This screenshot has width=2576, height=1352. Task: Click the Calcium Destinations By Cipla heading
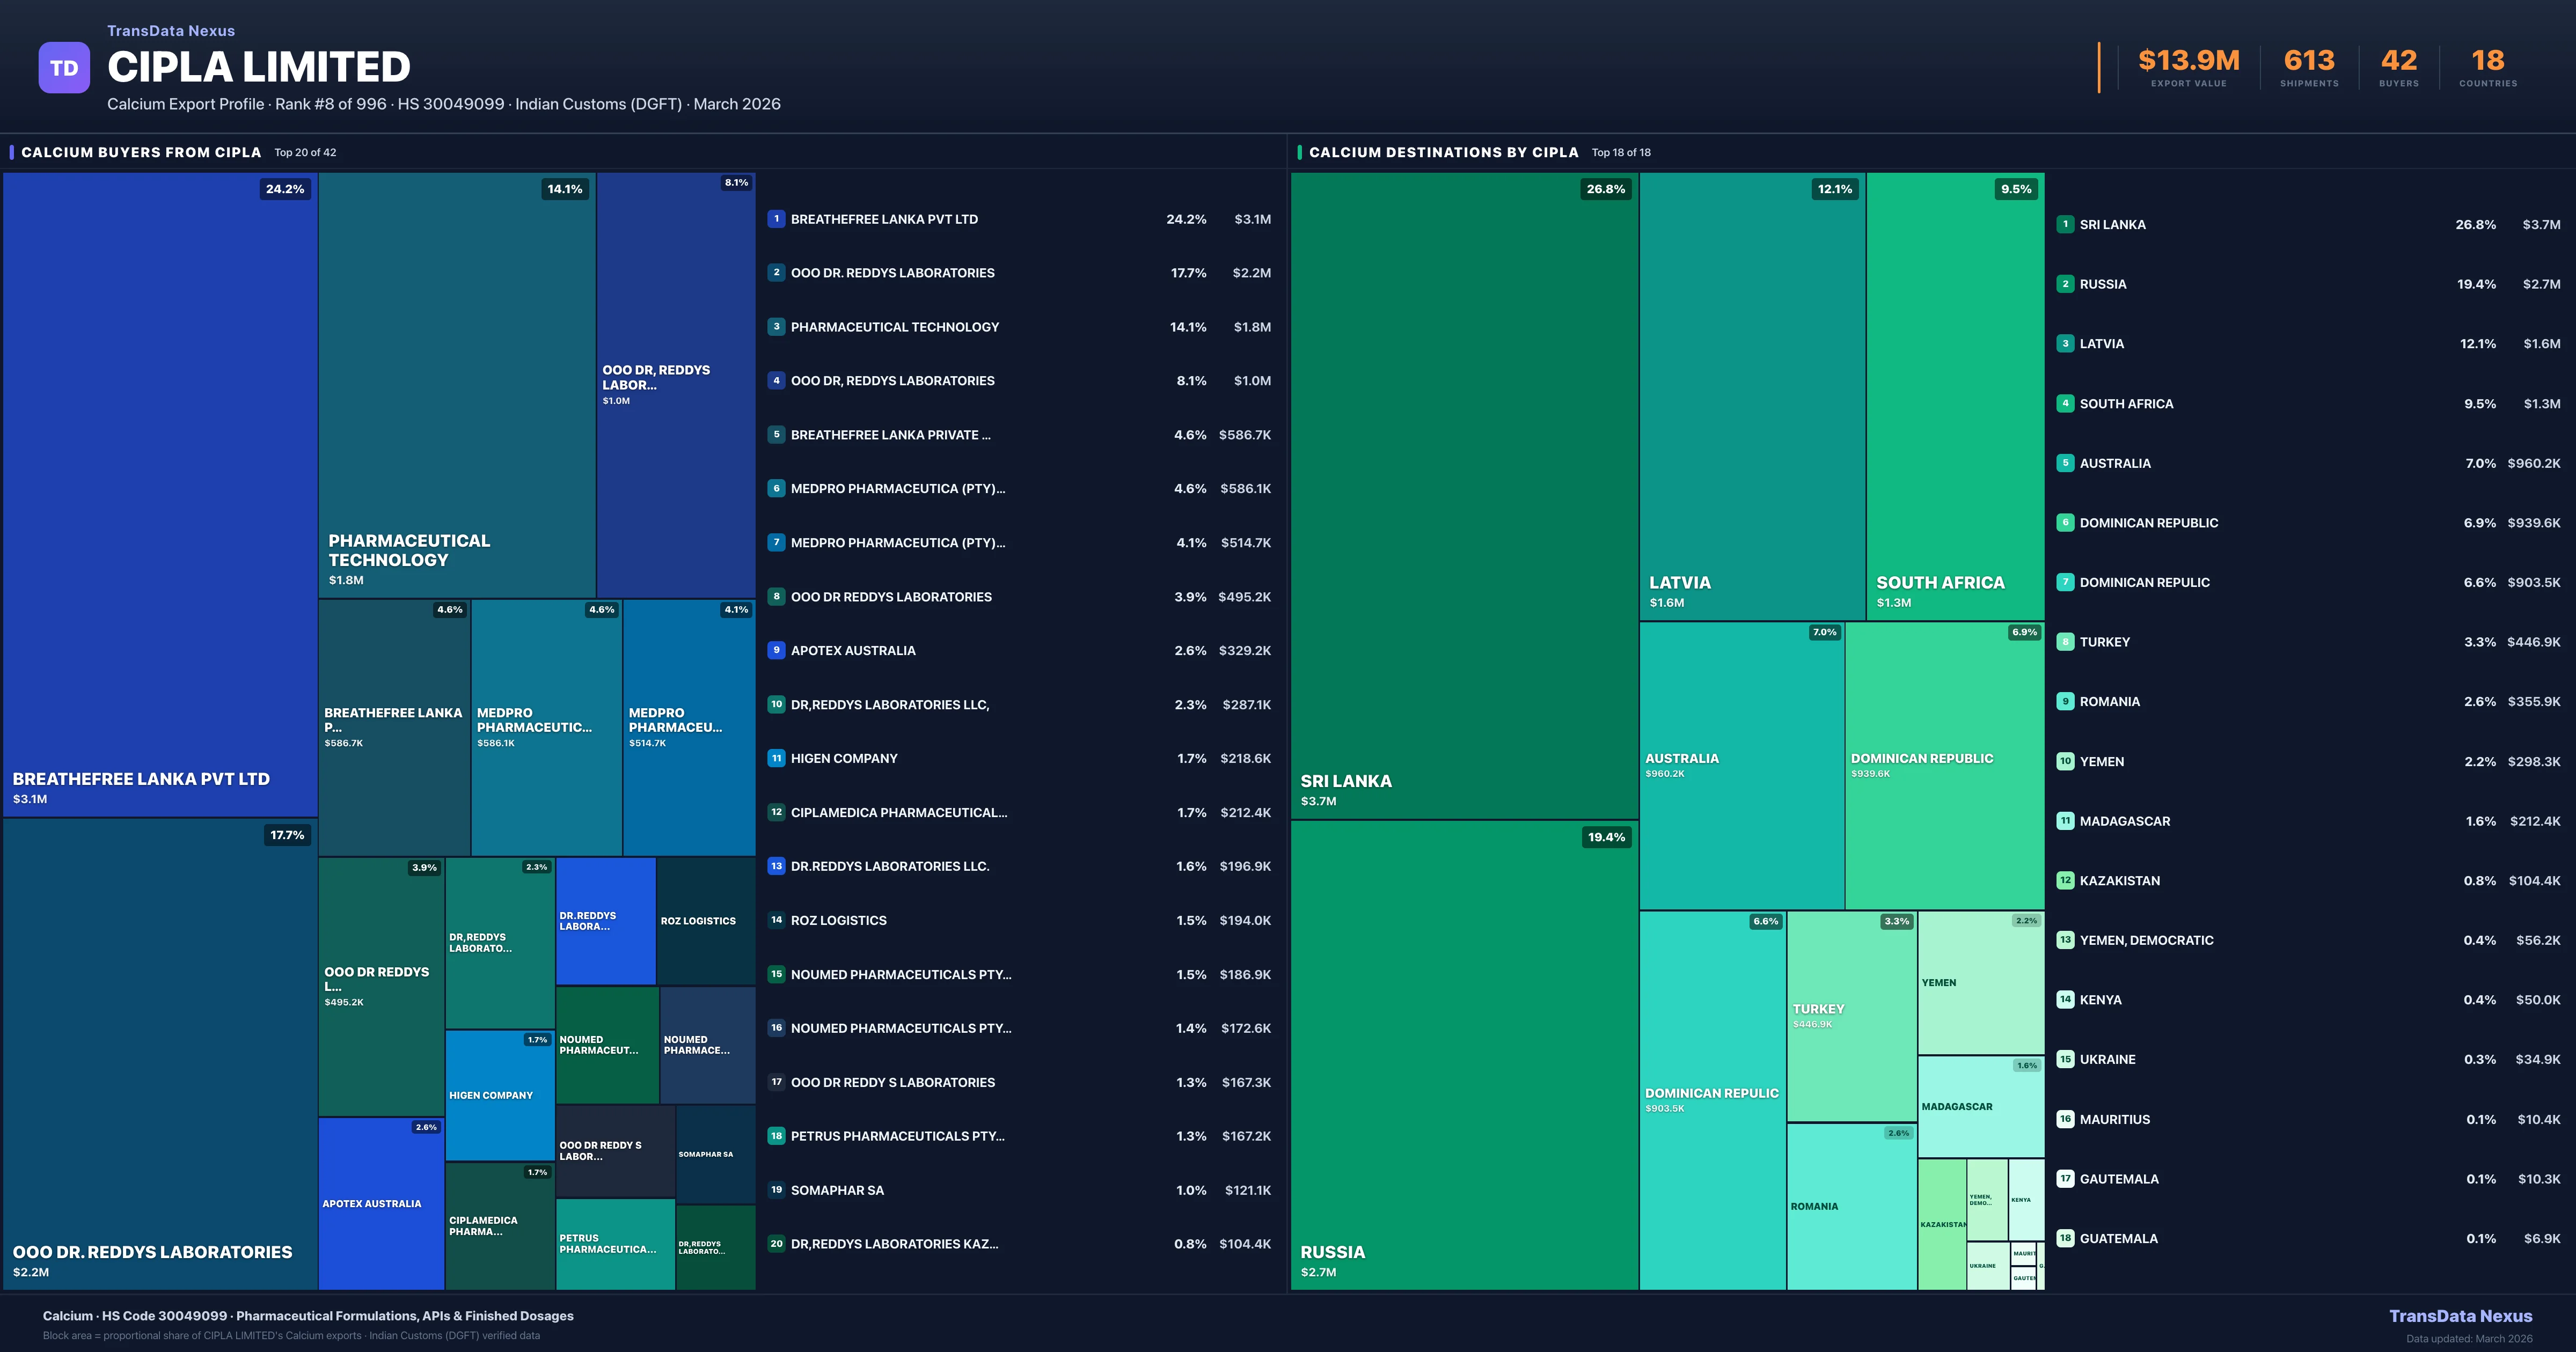point(1443,152)
